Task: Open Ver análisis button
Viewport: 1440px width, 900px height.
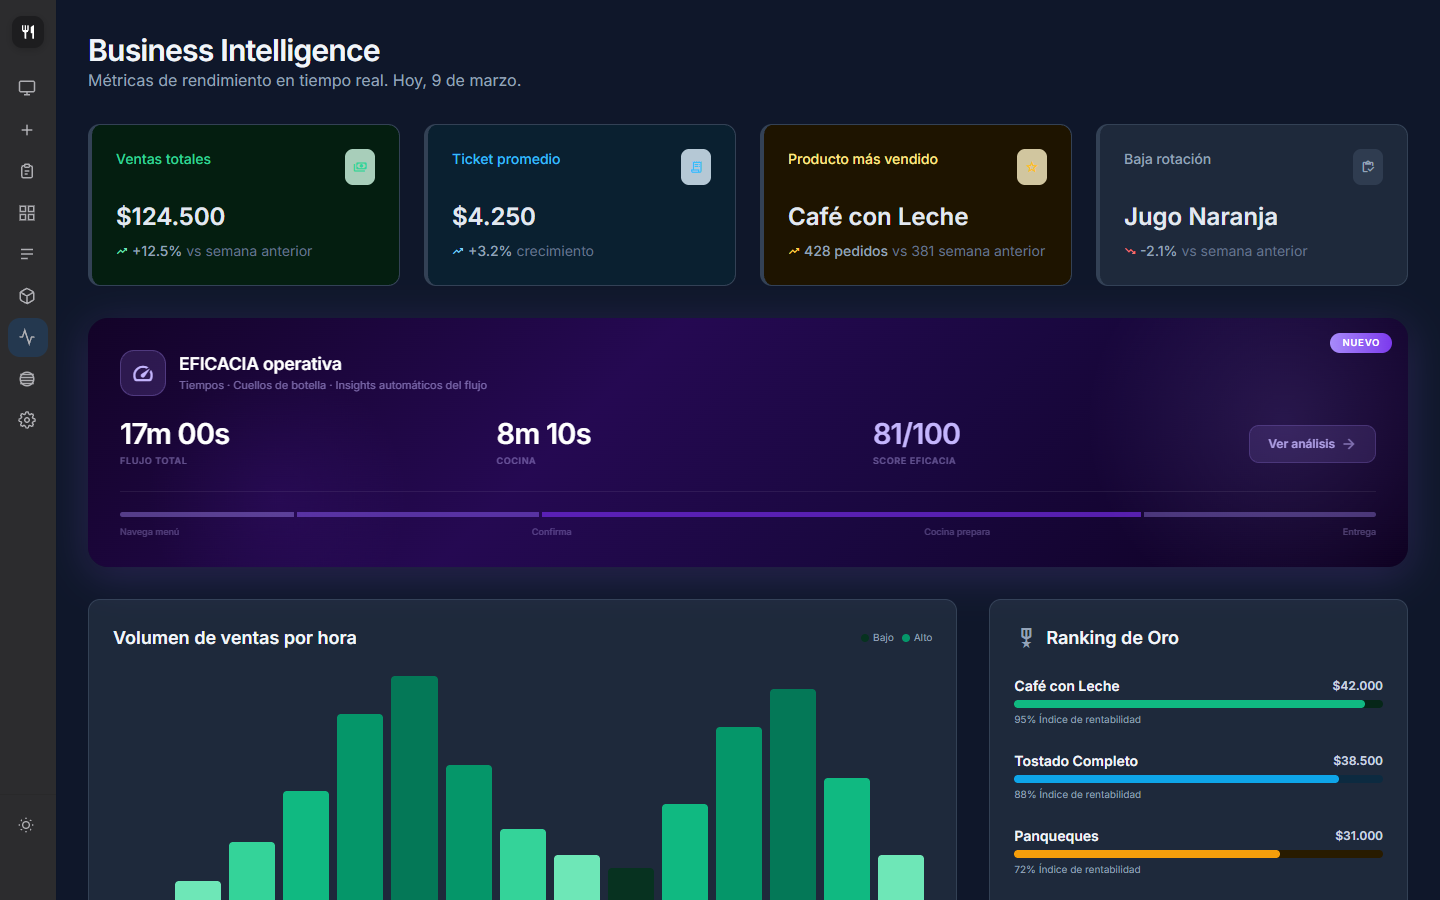Action: click(x=1312, y=444)
